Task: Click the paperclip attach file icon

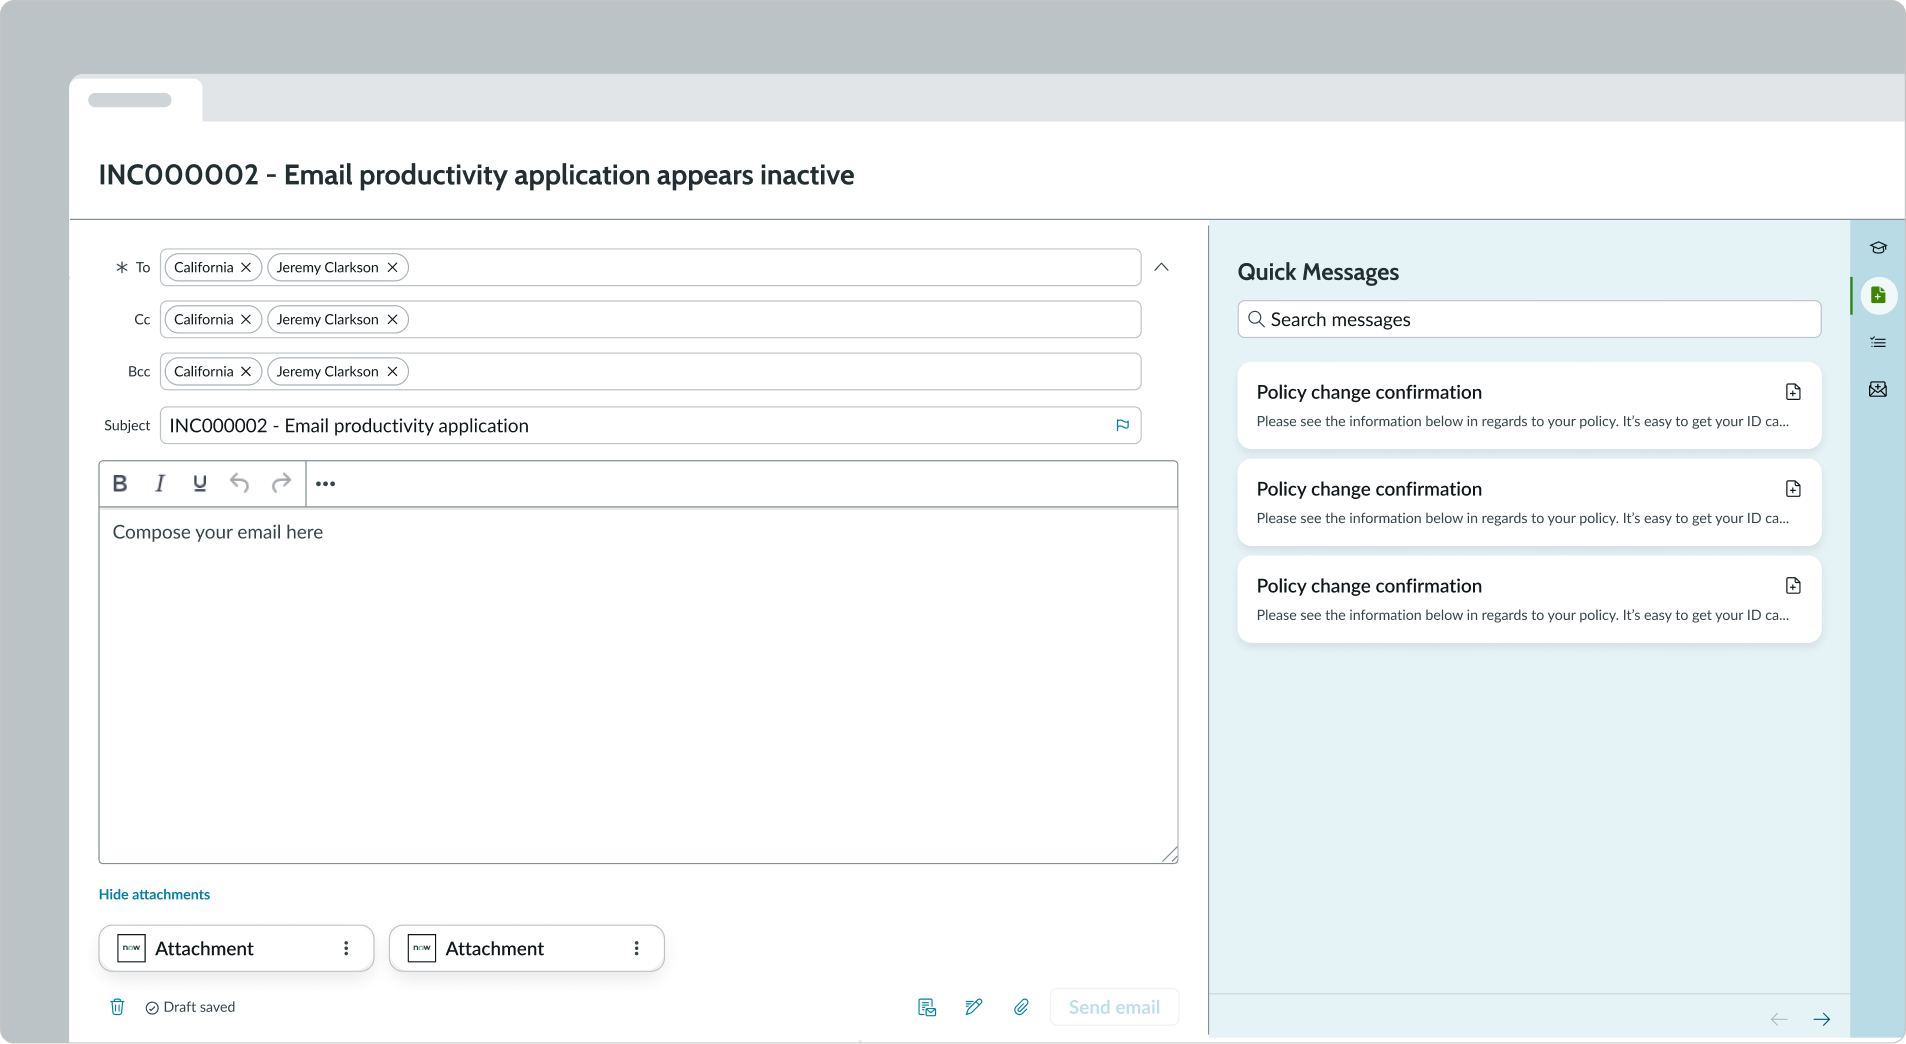Action: coord(1021,1008)
